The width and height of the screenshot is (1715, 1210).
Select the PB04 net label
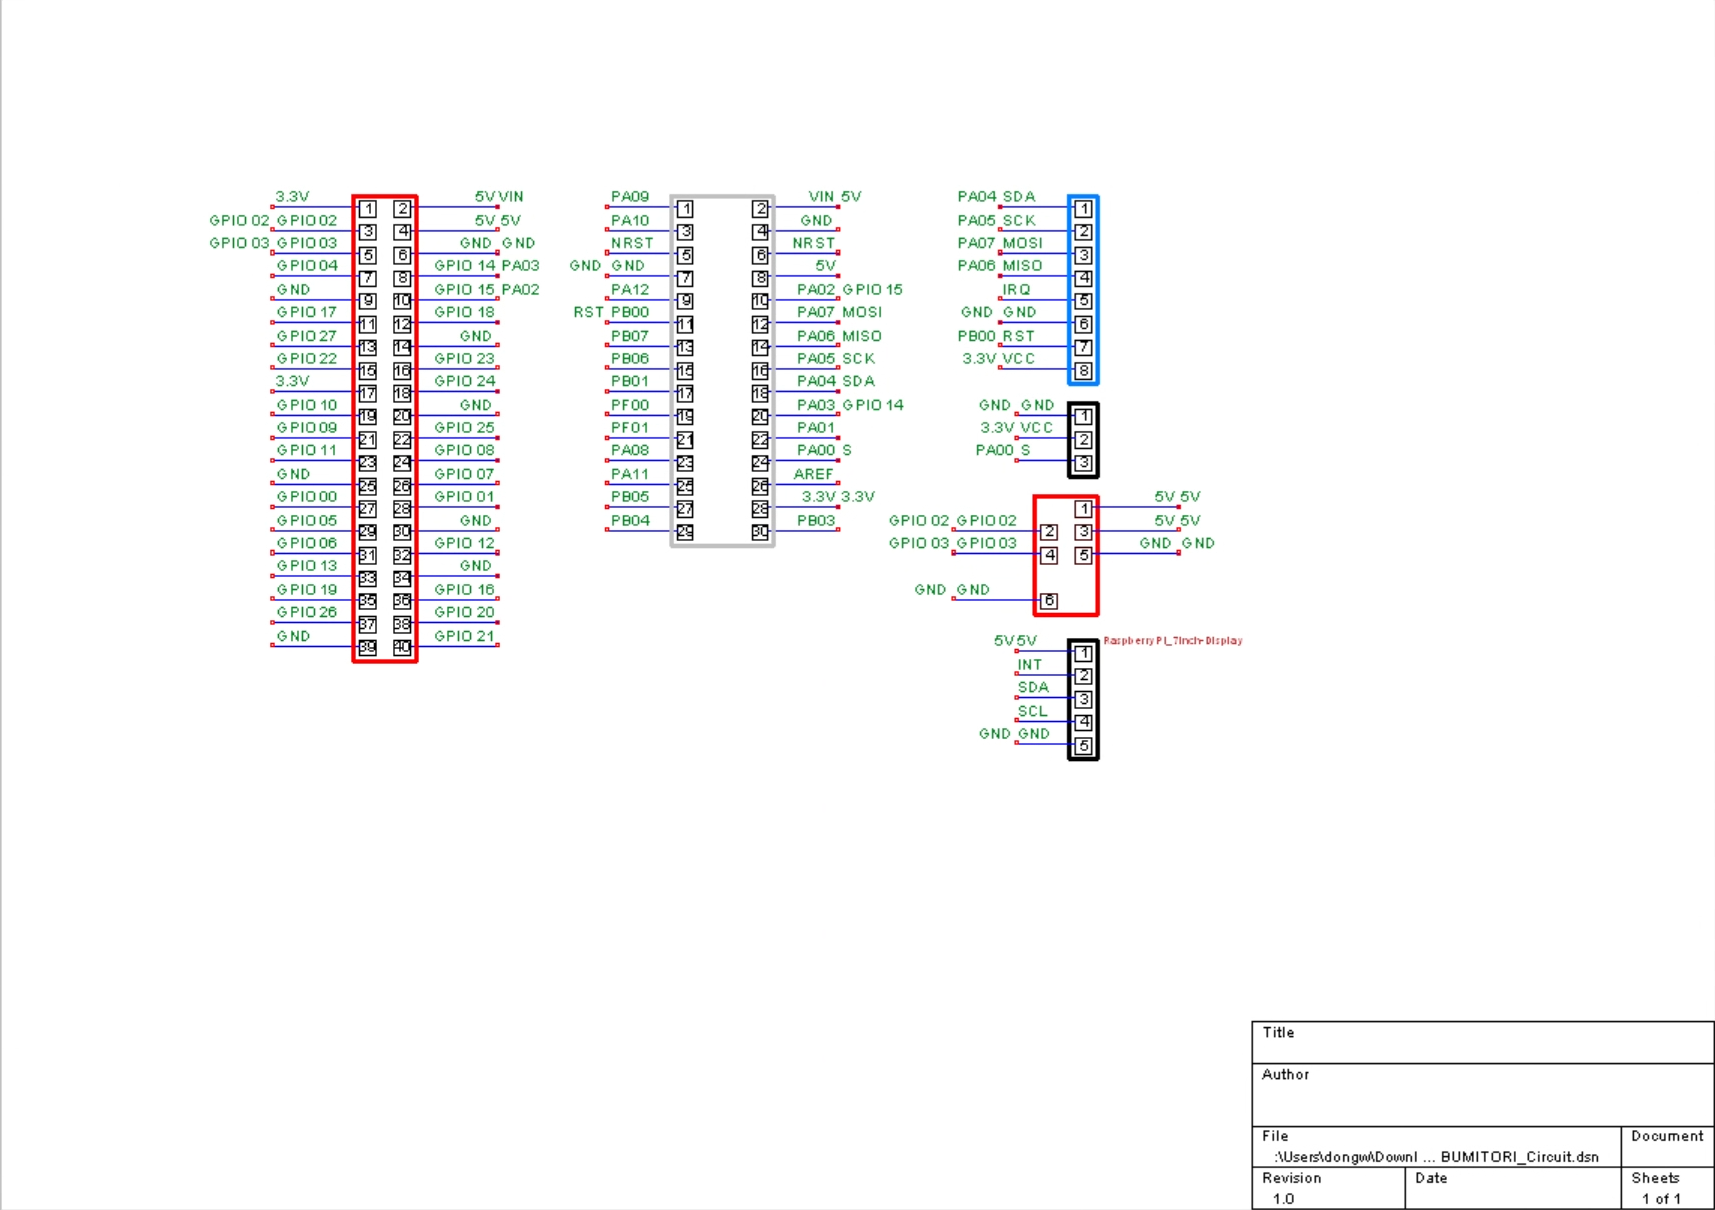coord(630,520)
